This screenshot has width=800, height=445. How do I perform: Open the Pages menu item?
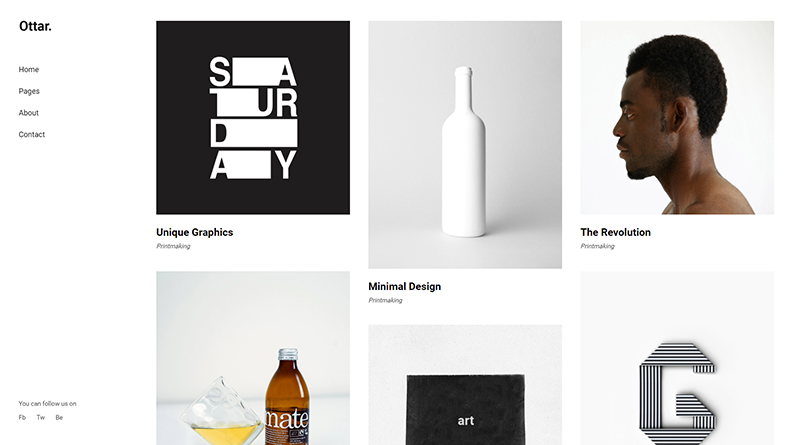coord(29,91)
